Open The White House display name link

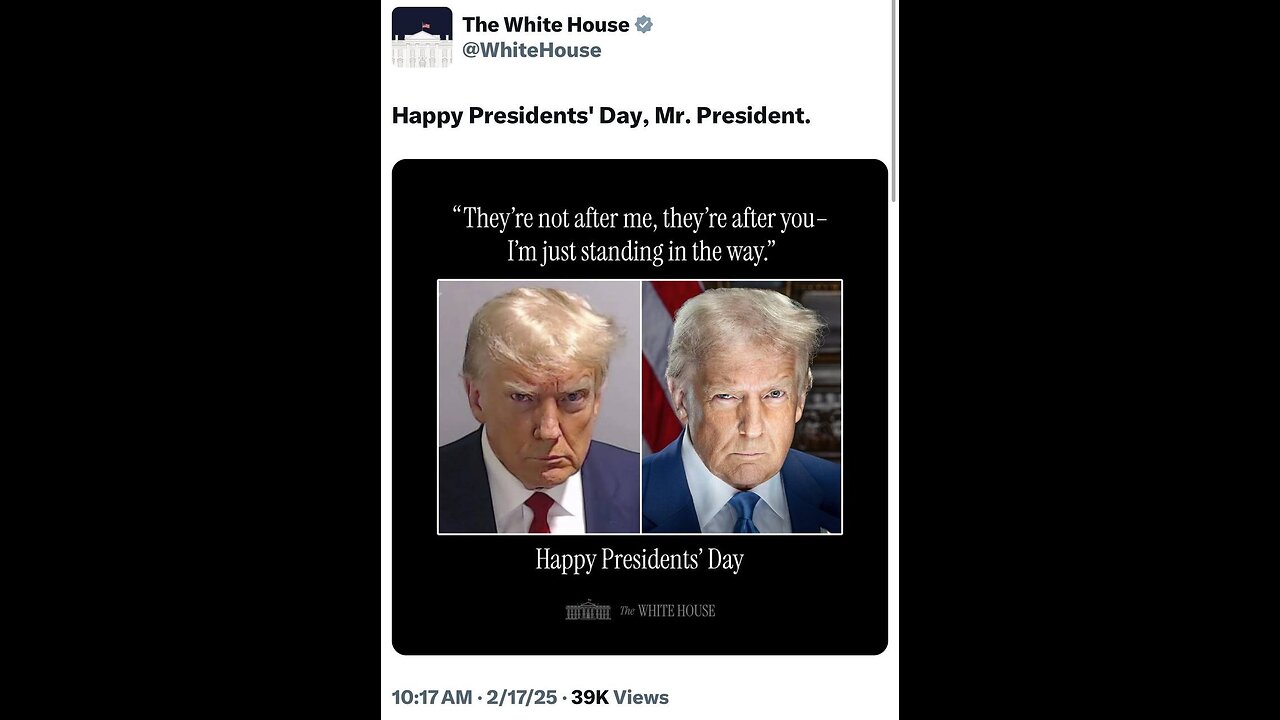546,25
